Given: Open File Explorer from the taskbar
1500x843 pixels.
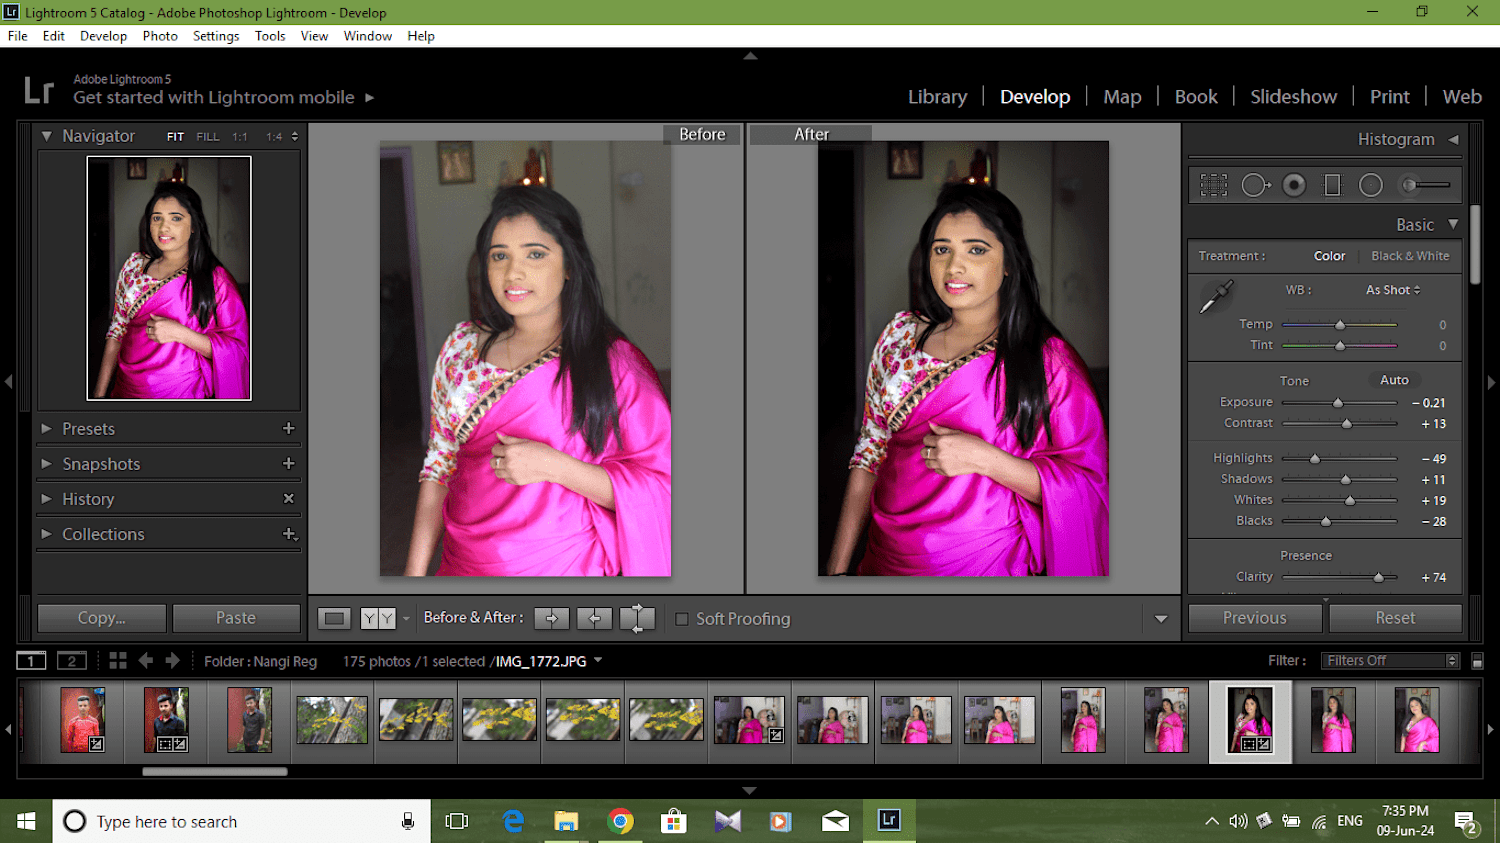Looking at the screenshot, I should click(566, 821).
